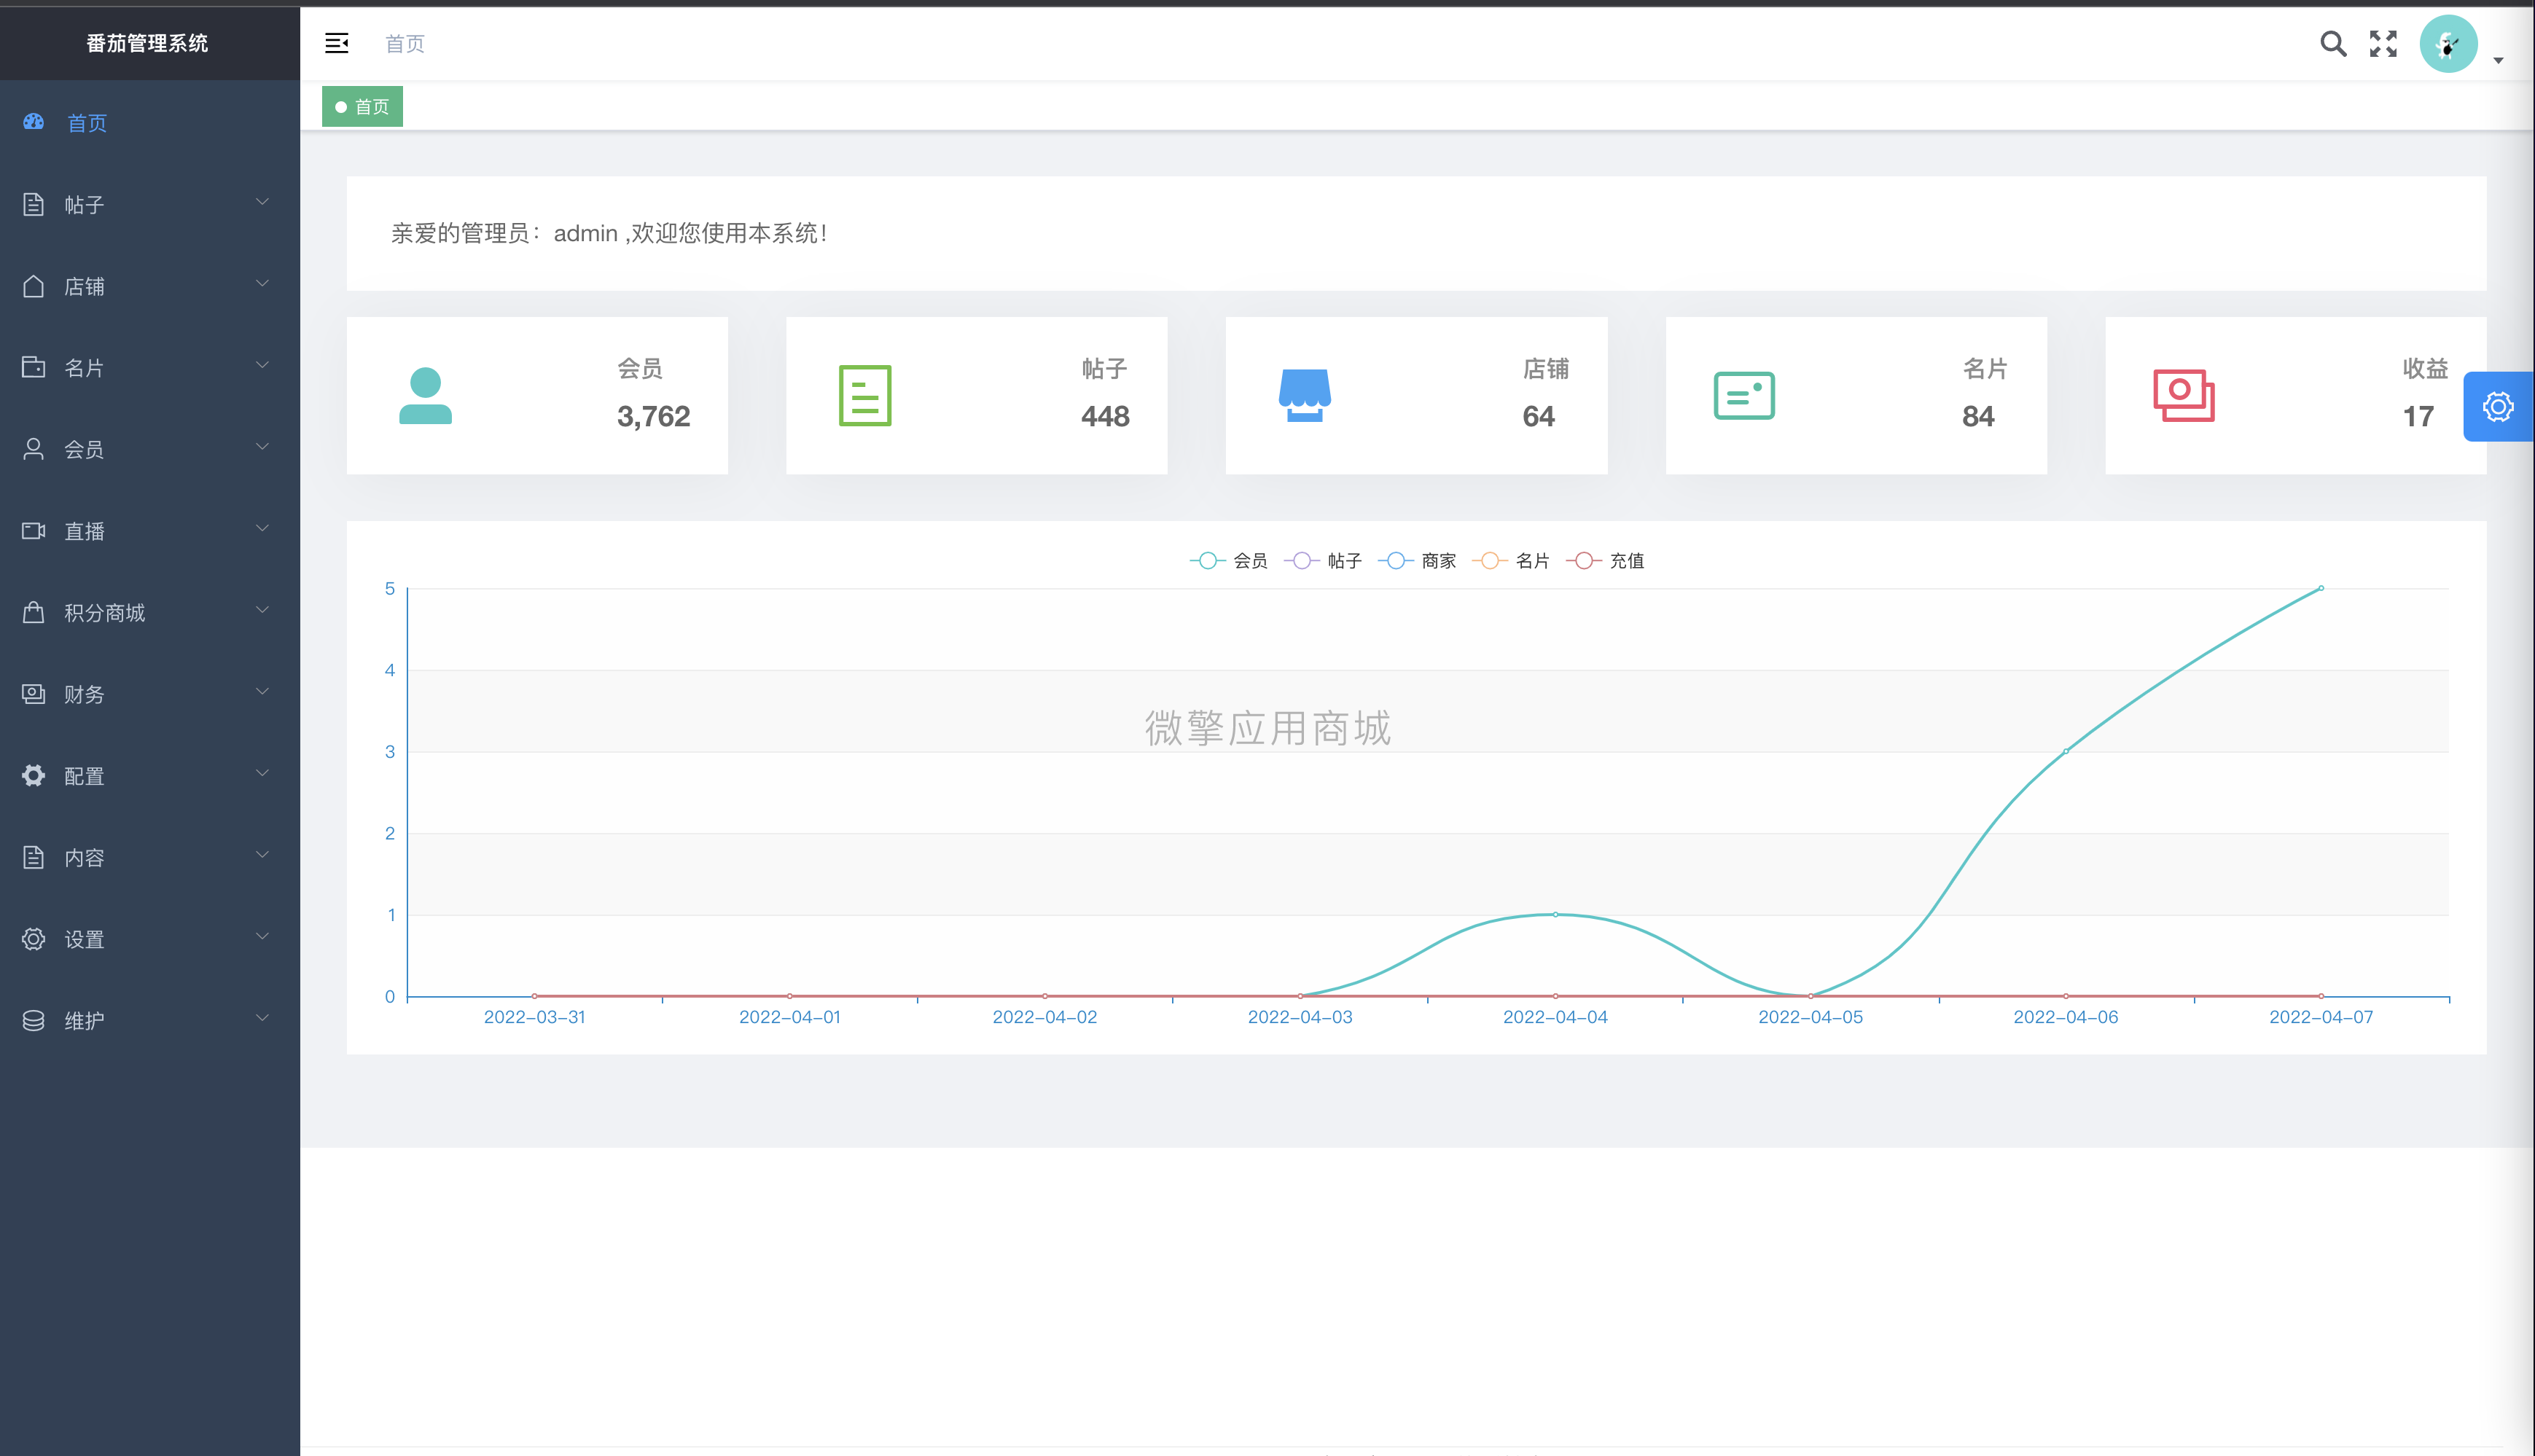Expand the 名片 menu chevron

click(x=262, y=365)
